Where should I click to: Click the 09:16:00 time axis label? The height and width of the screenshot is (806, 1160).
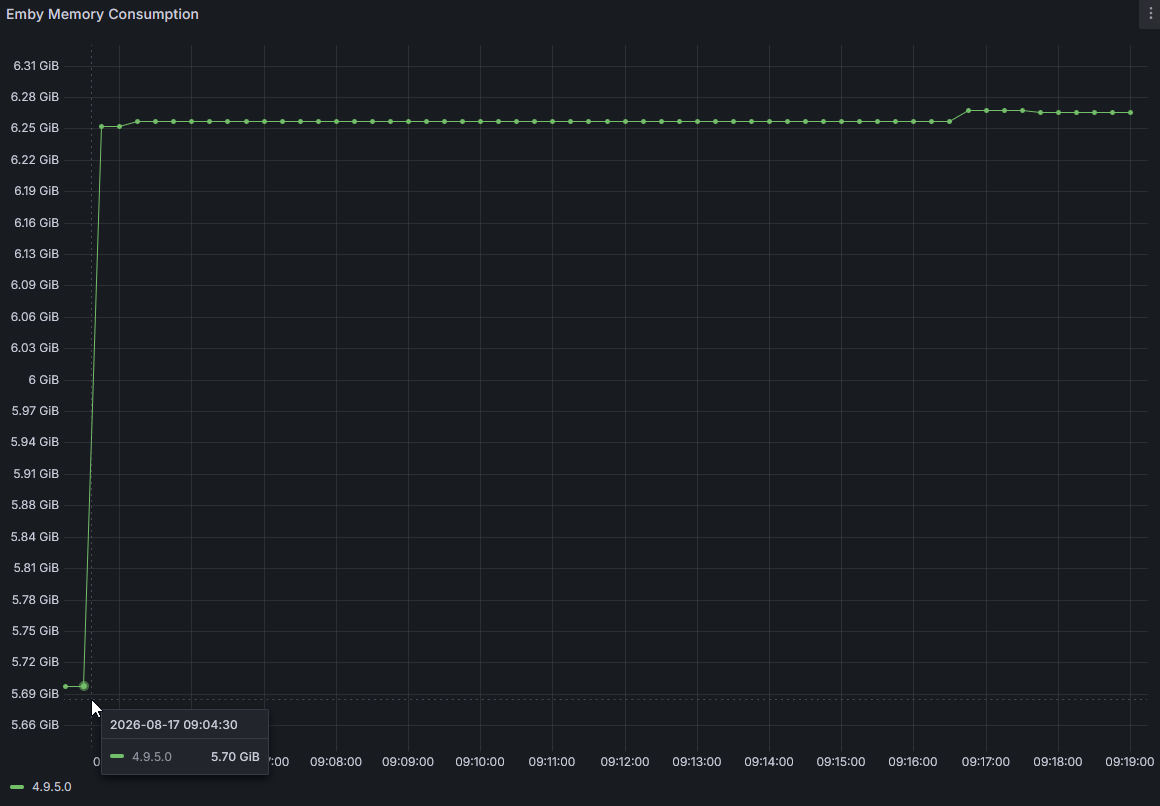[x=913, y=762]
